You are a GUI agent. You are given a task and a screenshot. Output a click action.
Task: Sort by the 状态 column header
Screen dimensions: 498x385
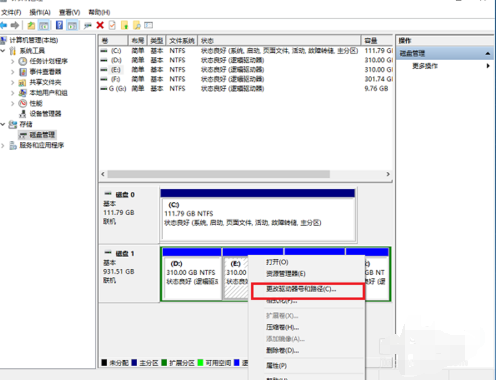pyautogui.click(x=279, y=41)
